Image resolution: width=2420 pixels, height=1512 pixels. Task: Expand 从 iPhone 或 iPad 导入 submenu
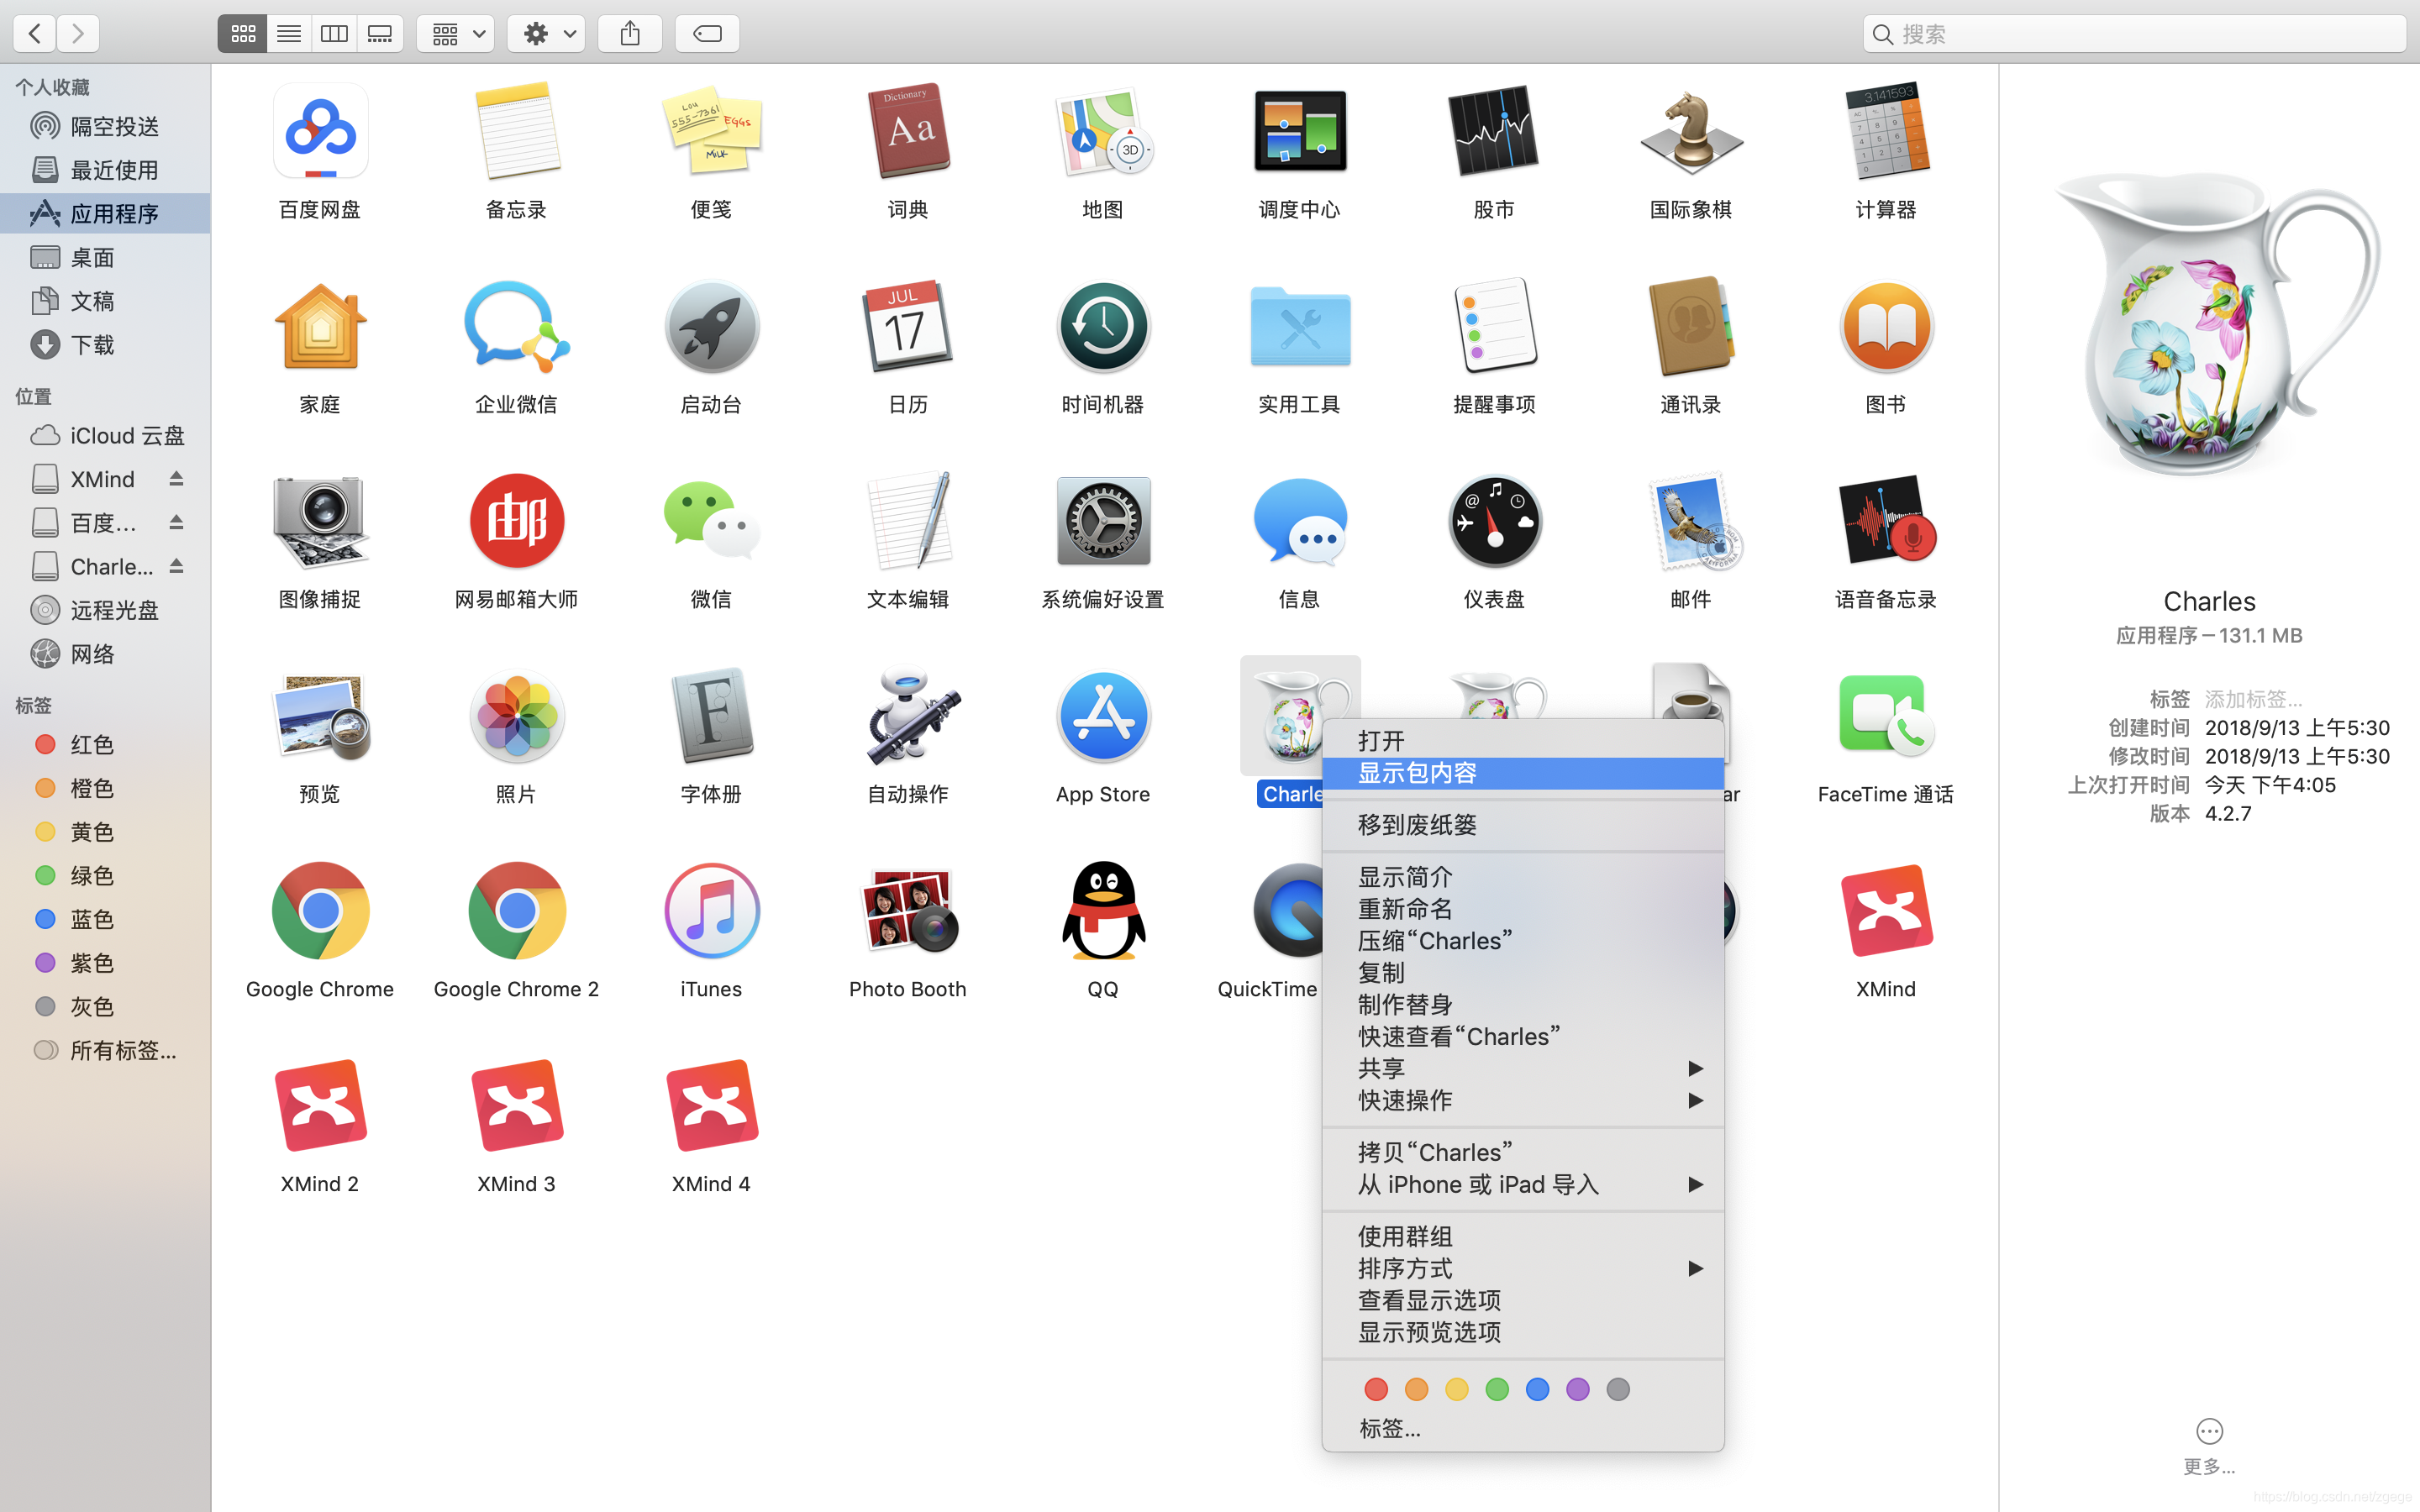pos(1523,1184)
